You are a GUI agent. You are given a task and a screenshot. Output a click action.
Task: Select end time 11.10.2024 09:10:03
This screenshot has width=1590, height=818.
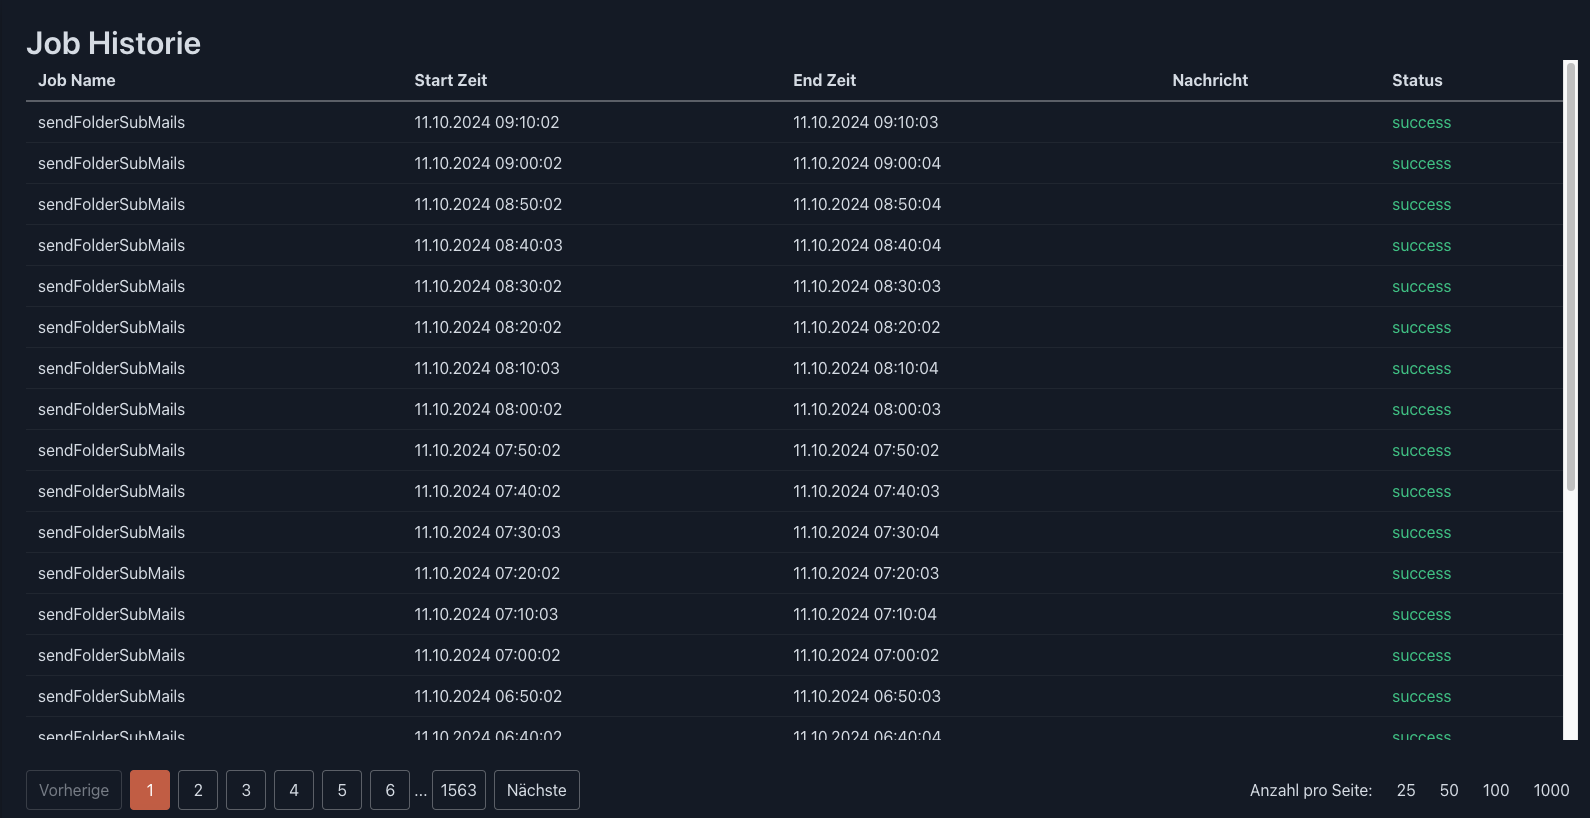coord(866,122)
